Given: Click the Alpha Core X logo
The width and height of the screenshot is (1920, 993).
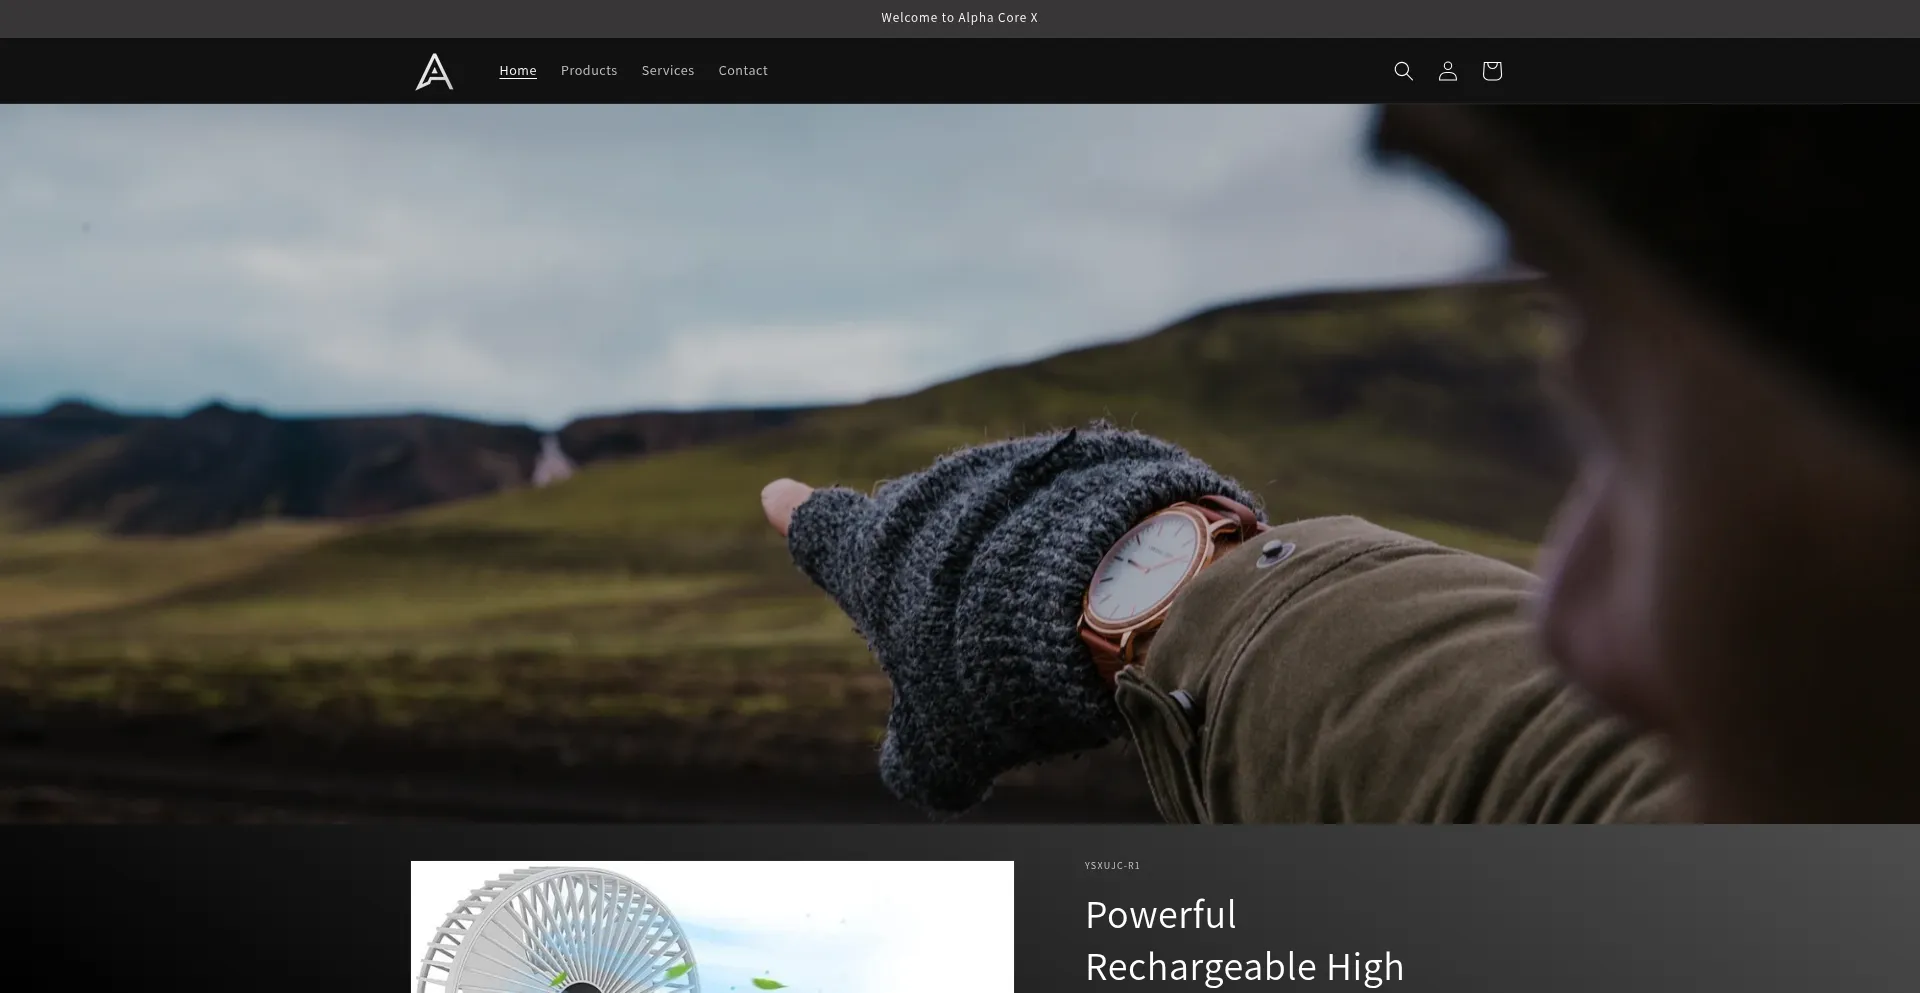Looking at the screenshot, I should coord(434,71).
